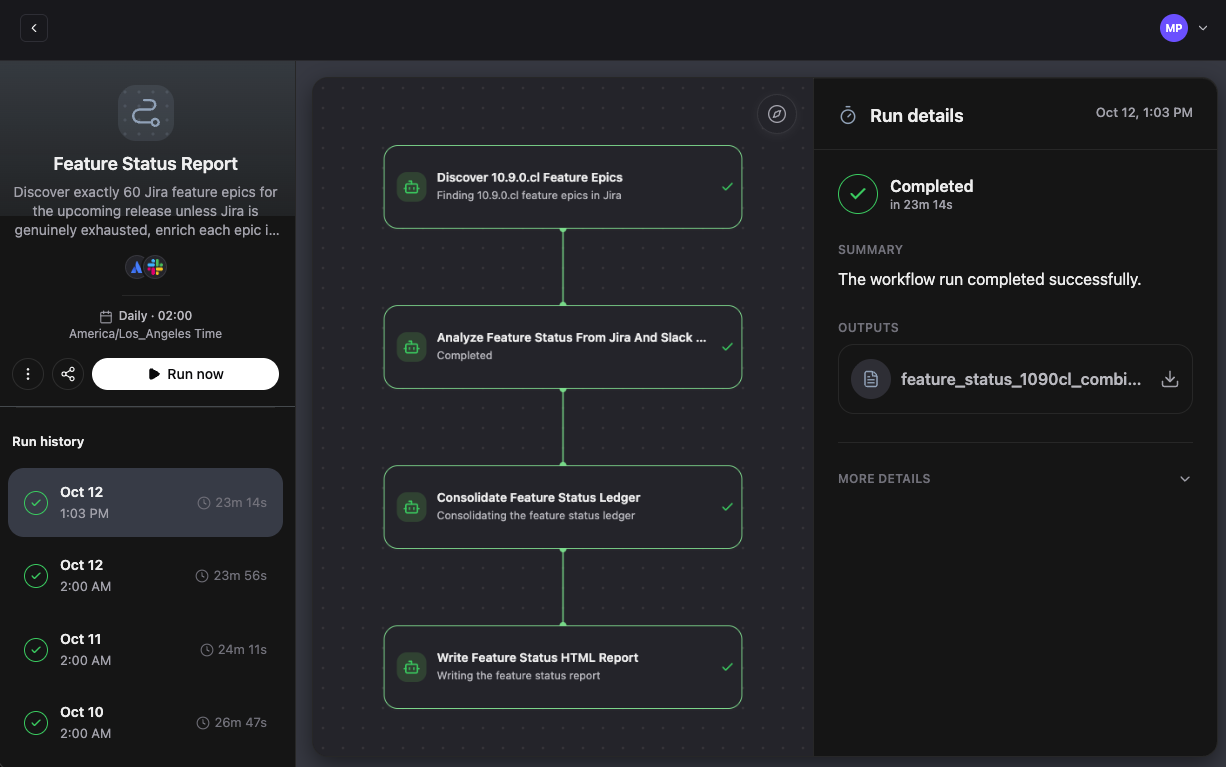1226x767 pixels.
Task: Open Write Feature Status HTML Report node
Action: click(x=563, y=667)
